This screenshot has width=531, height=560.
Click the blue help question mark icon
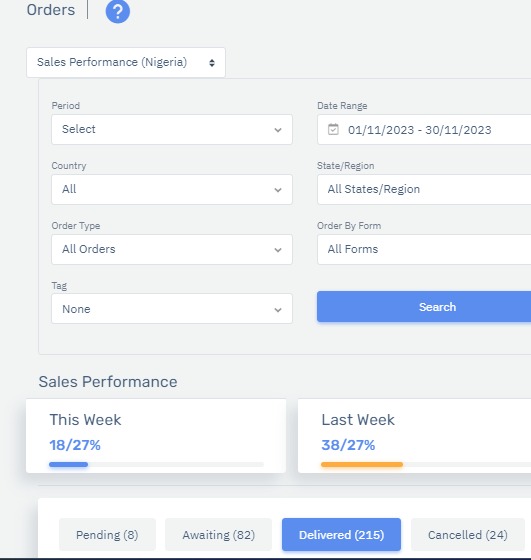(118, 11)
